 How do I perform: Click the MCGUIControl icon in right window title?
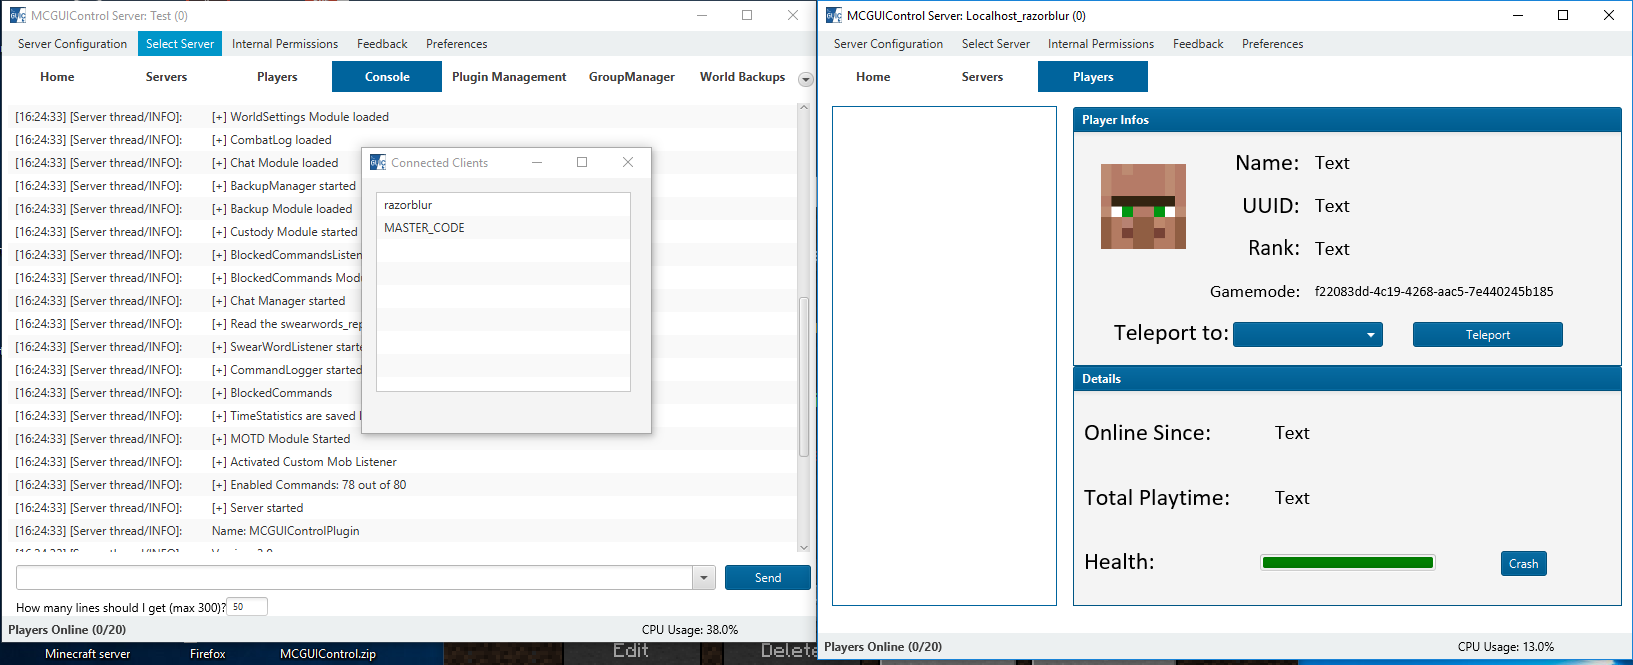(834, 15)
